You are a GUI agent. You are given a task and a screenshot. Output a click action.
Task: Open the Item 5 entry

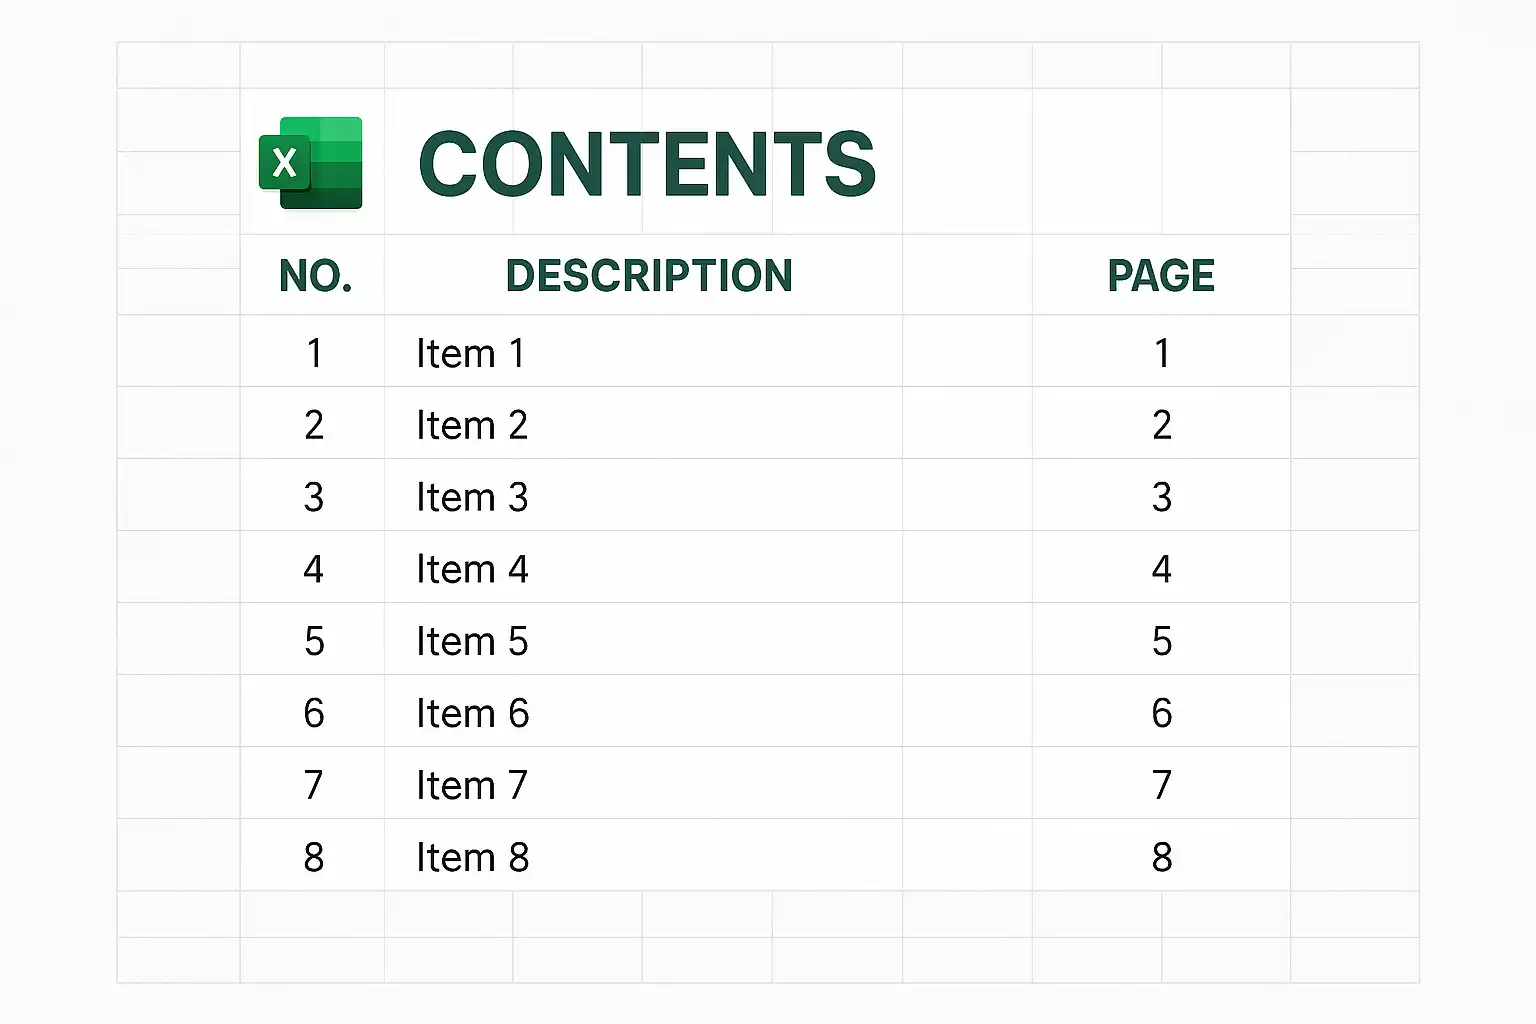(472, 641)
